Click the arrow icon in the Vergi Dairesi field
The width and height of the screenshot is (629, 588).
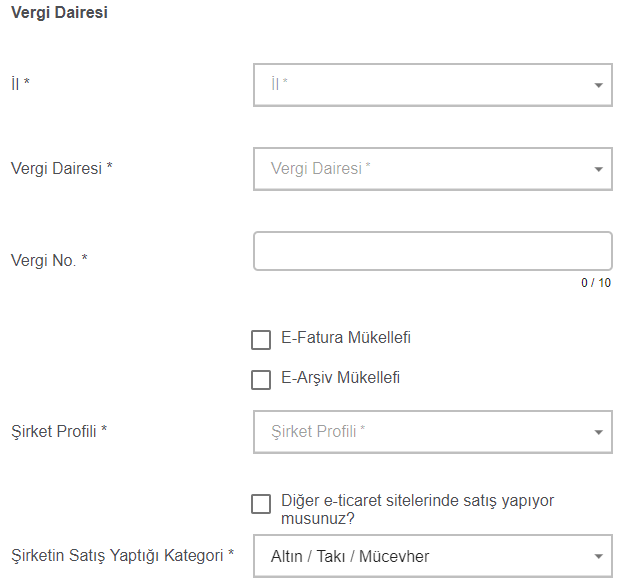[x=598, y=170]
